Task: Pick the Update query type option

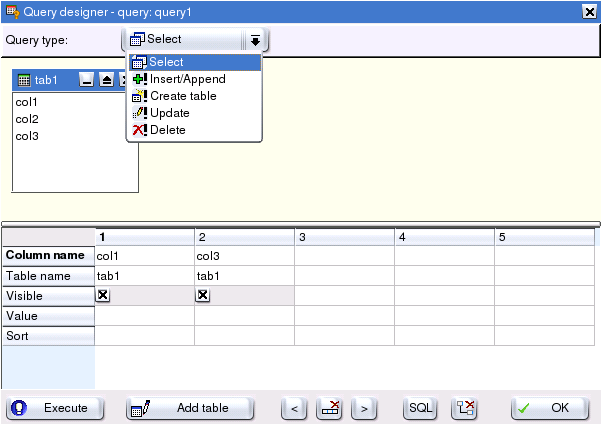Action: [169, 113]
